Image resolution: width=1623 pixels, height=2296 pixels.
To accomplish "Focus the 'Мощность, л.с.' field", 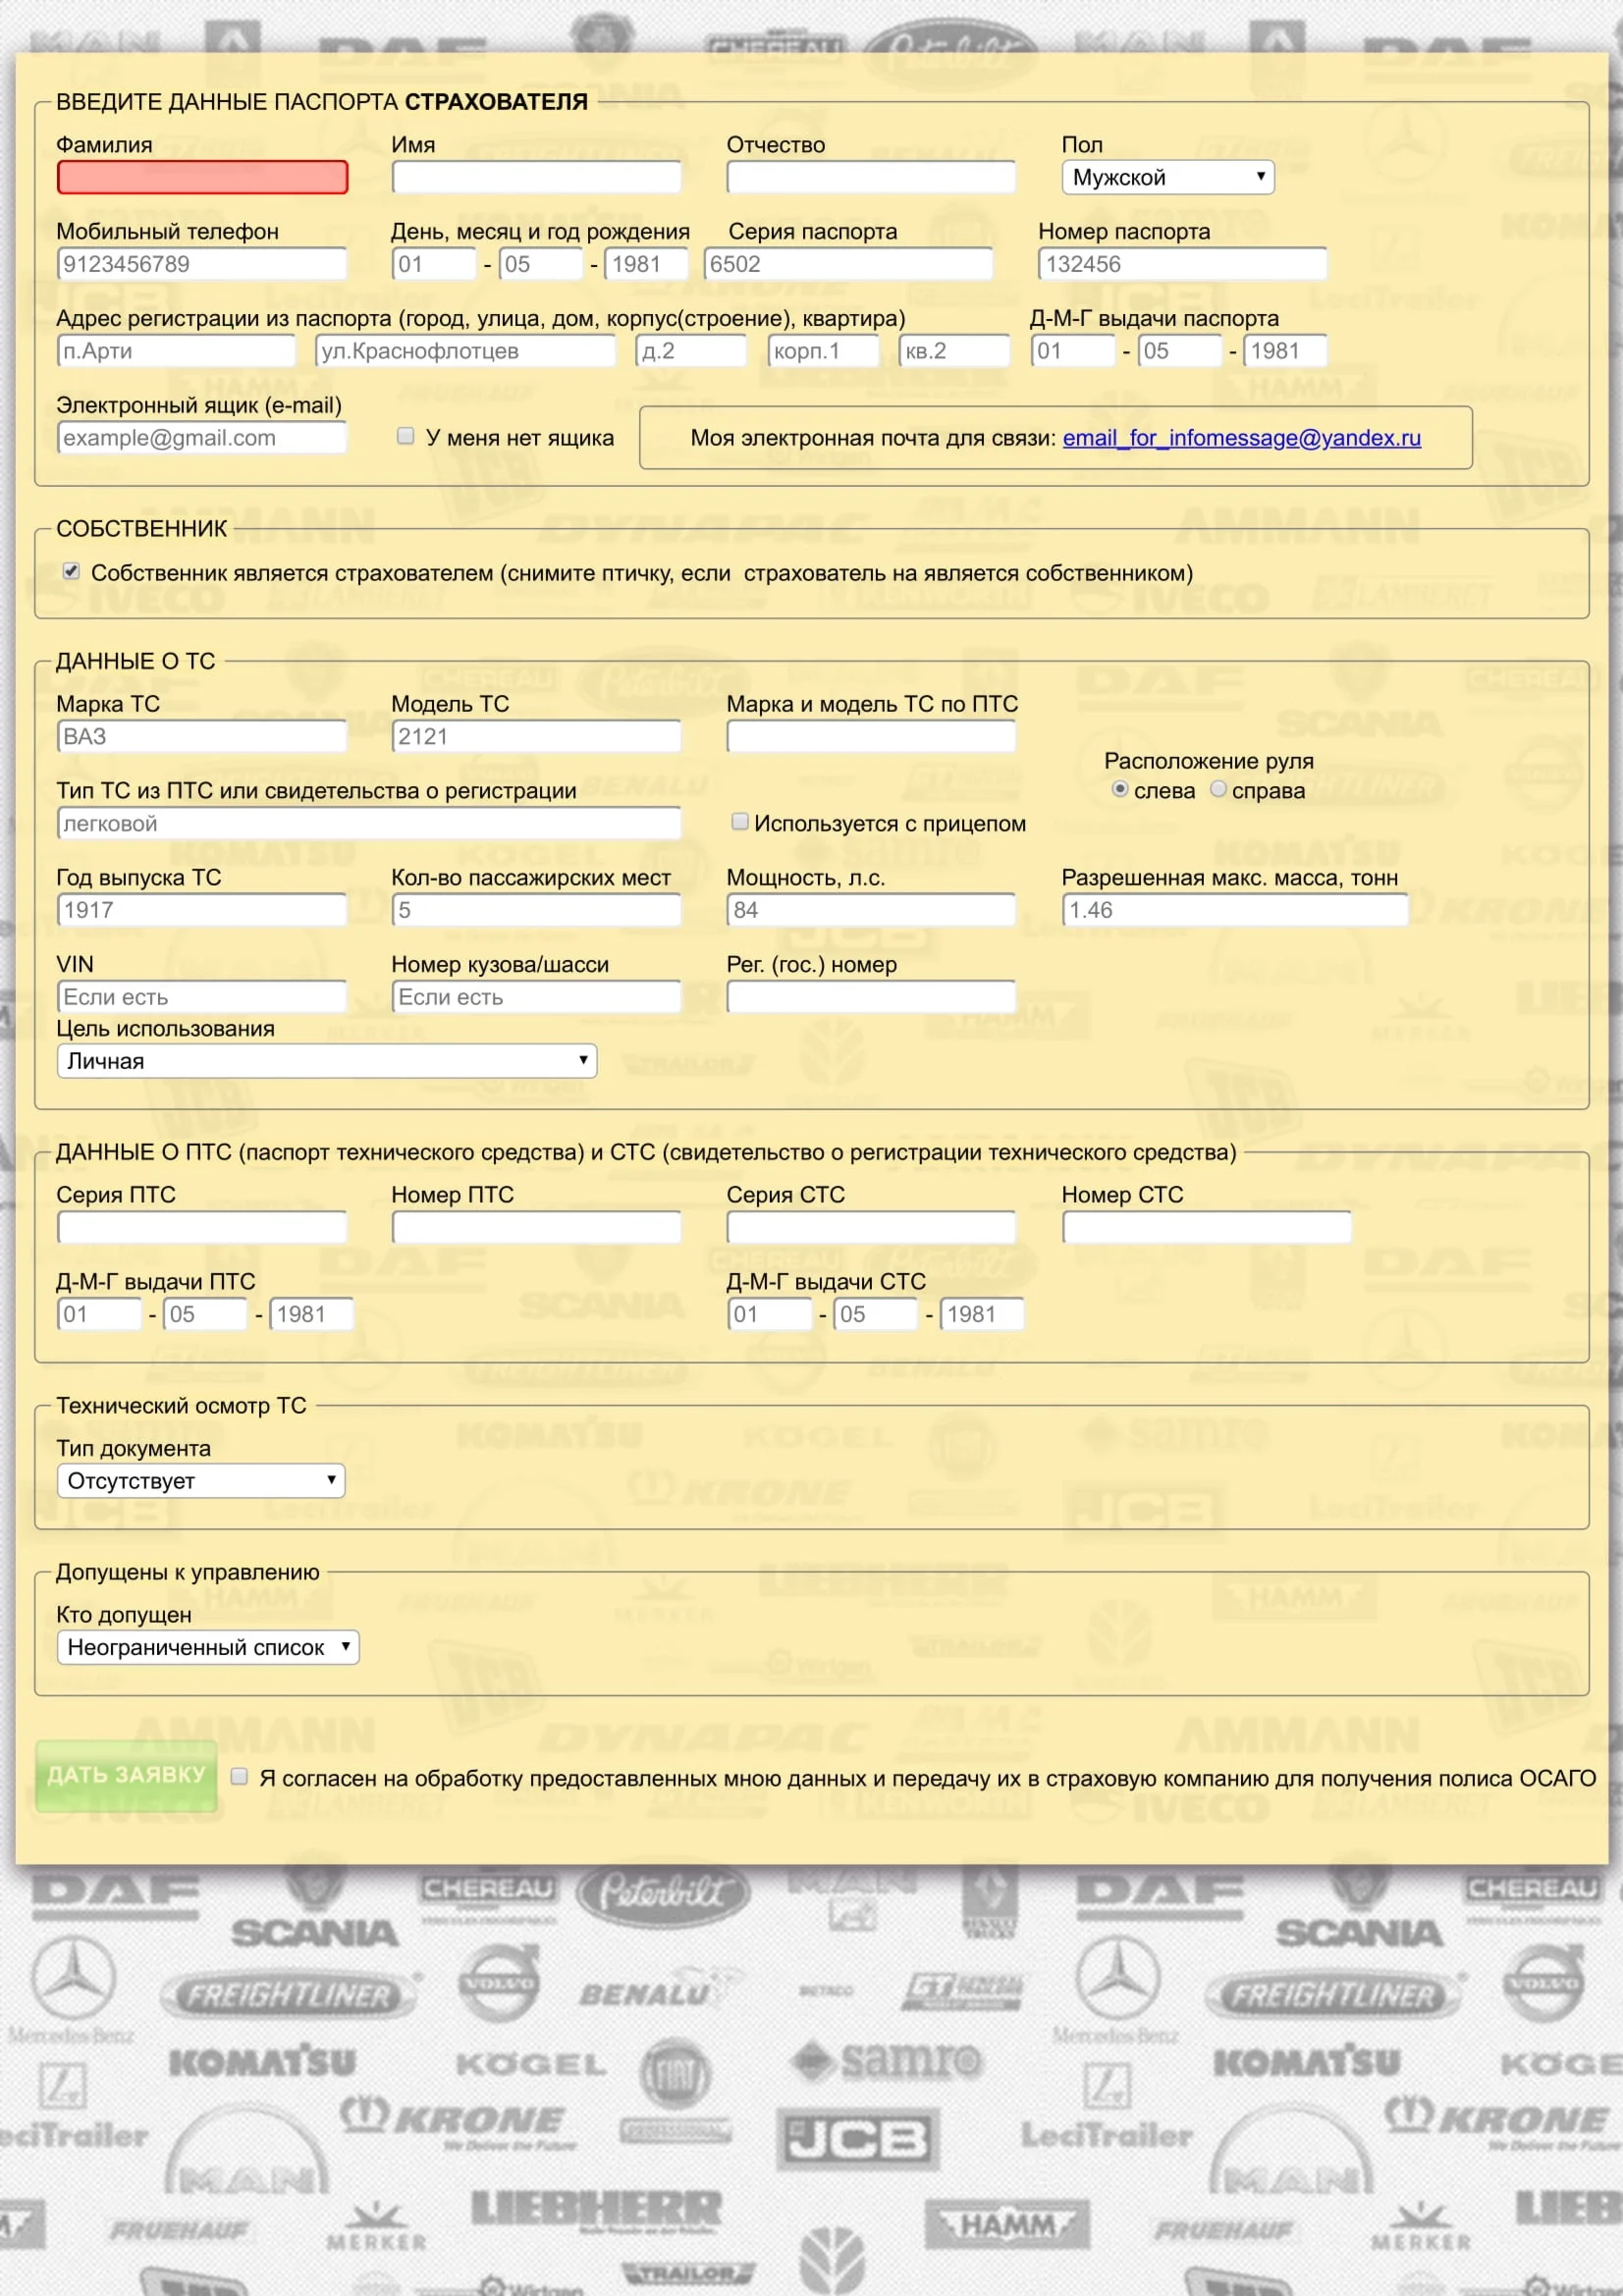I will (x=871, y=910).
